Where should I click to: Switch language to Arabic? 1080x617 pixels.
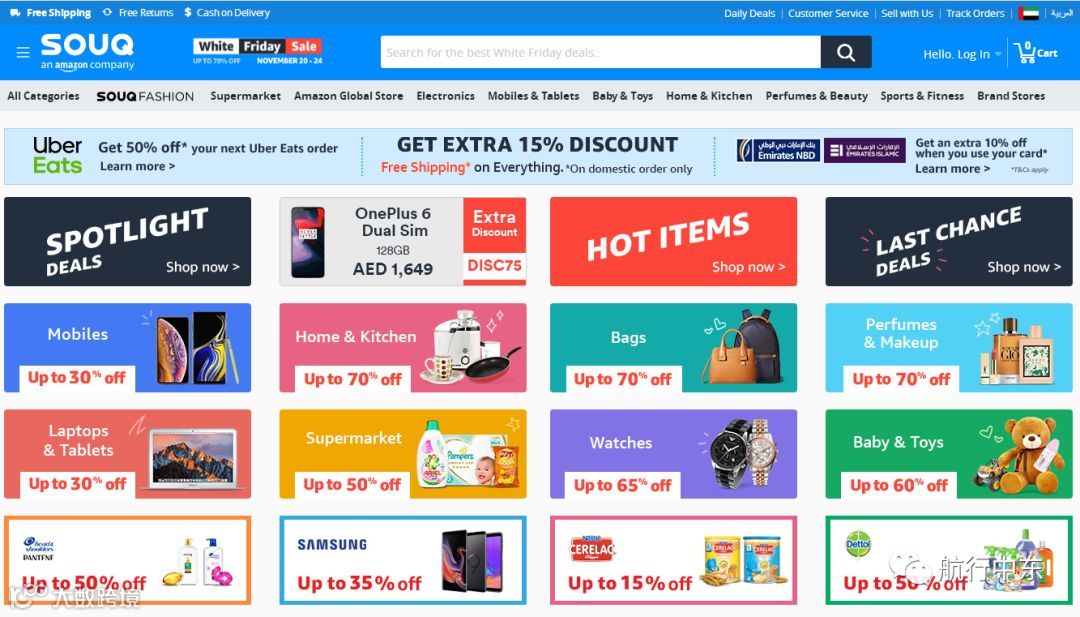[1061, 13]
